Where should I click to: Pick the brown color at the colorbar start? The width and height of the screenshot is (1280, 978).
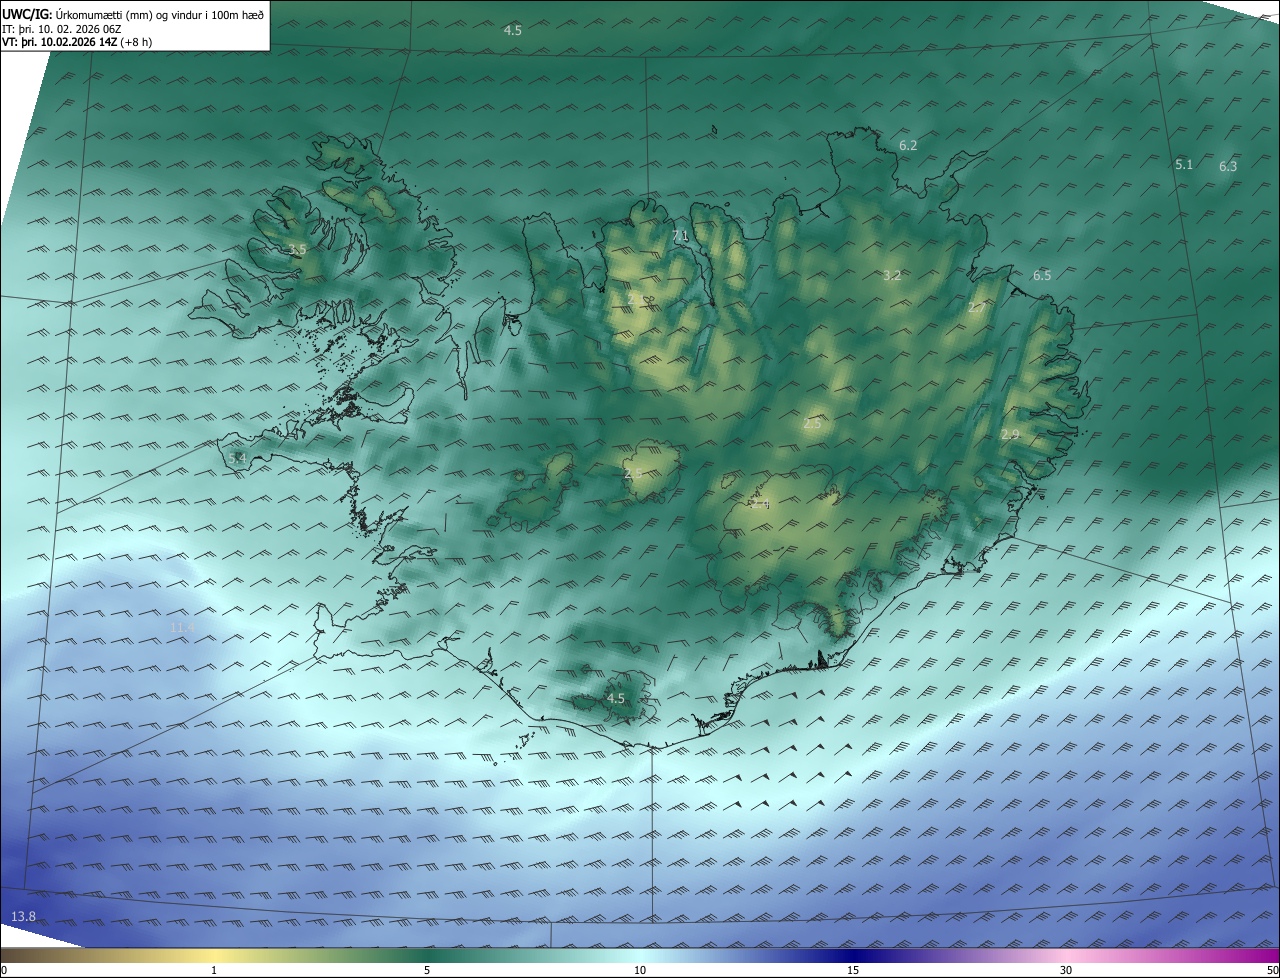(x=6, y=956)
